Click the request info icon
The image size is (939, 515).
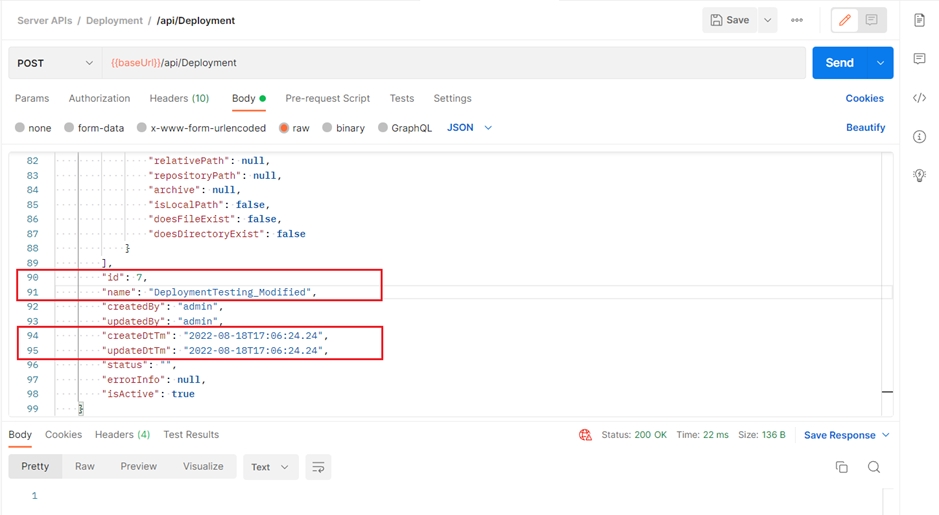pyautogui.click(x=919, y=137)
